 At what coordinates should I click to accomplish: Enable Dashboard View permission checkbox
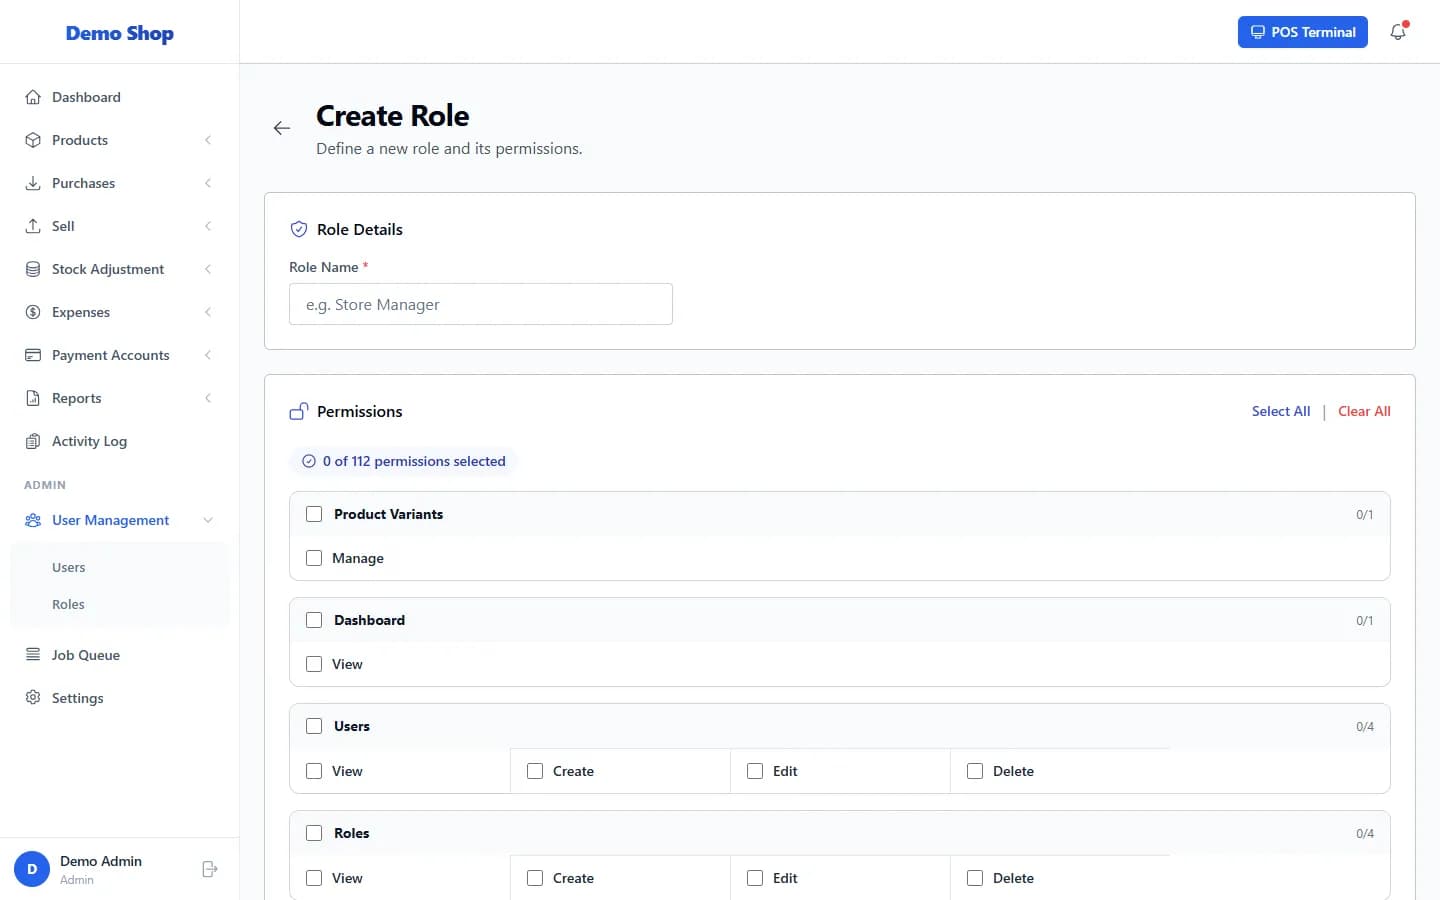click(x=314, y=664)
